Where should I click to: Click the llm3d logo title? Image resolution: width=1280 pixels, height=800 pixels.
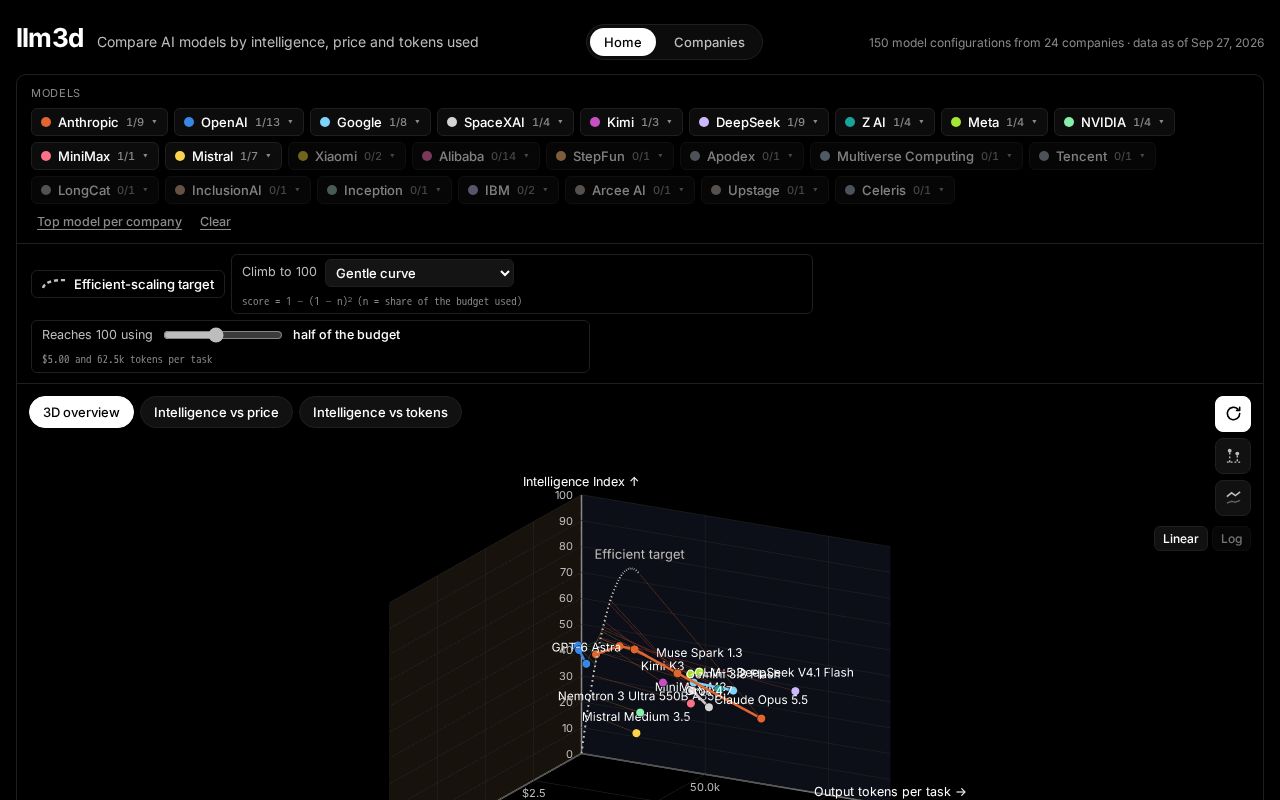pyautogui.click(x=50, y=39)
